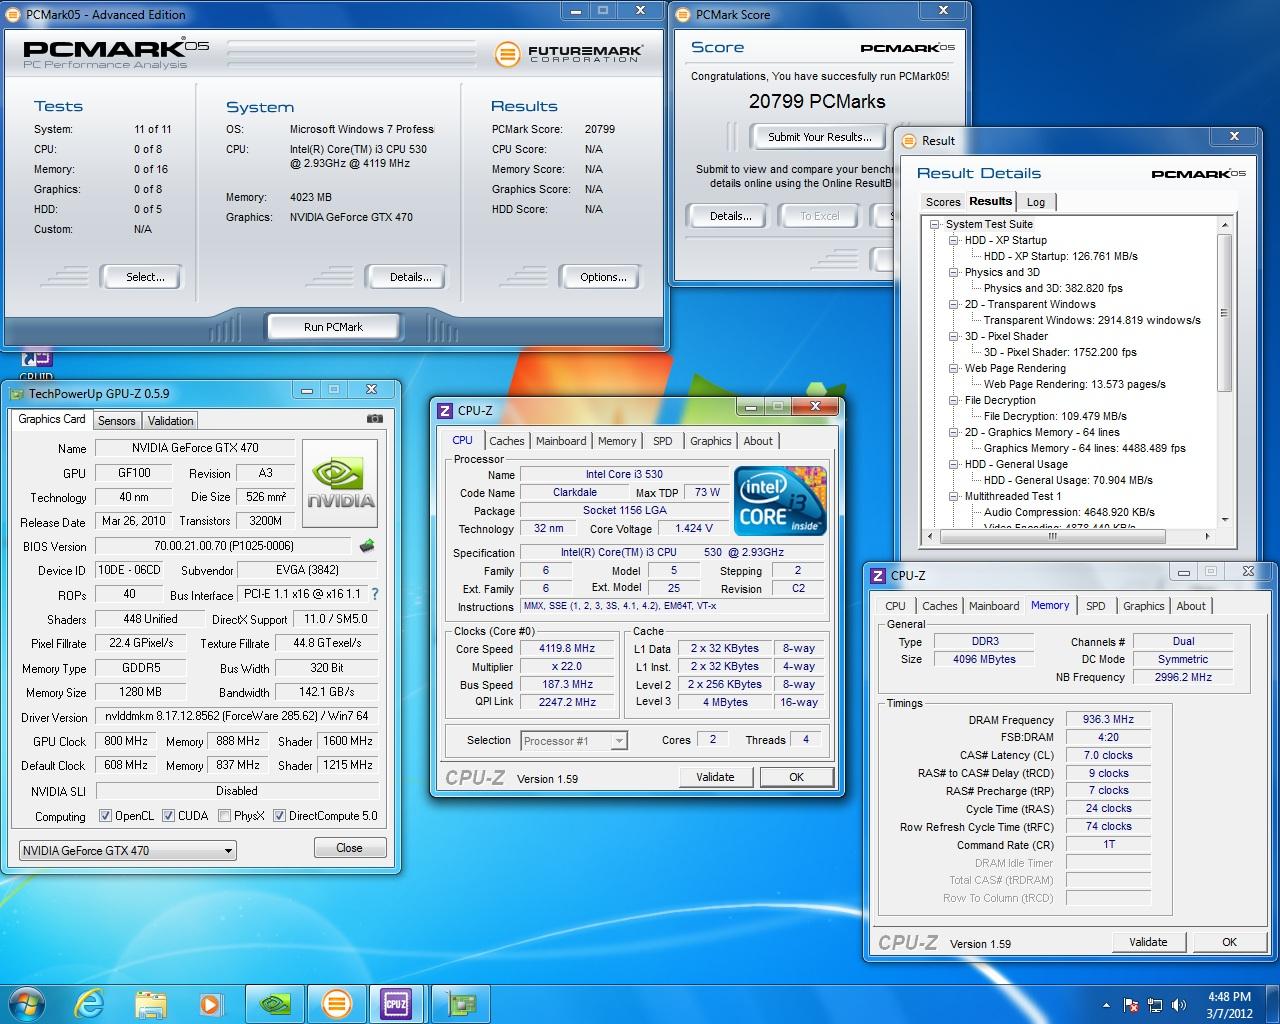1280x1024 pixels.
Task: Click the CPU-Z memory window title icon
Action: (x=878, y=575)
